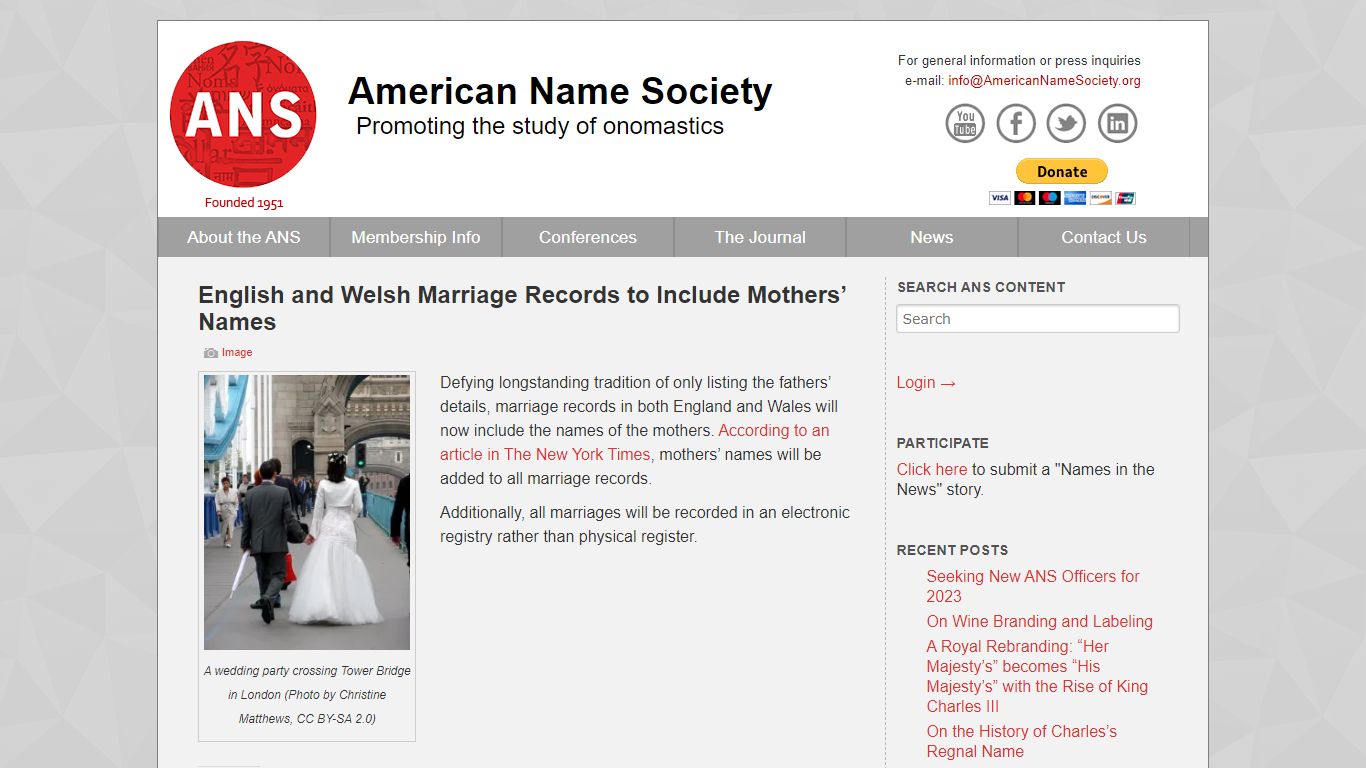Image resolution: width=1366 pixels, height=768 pixels.
Task: Open The Journal menu item
Action: tap(760, 237)
